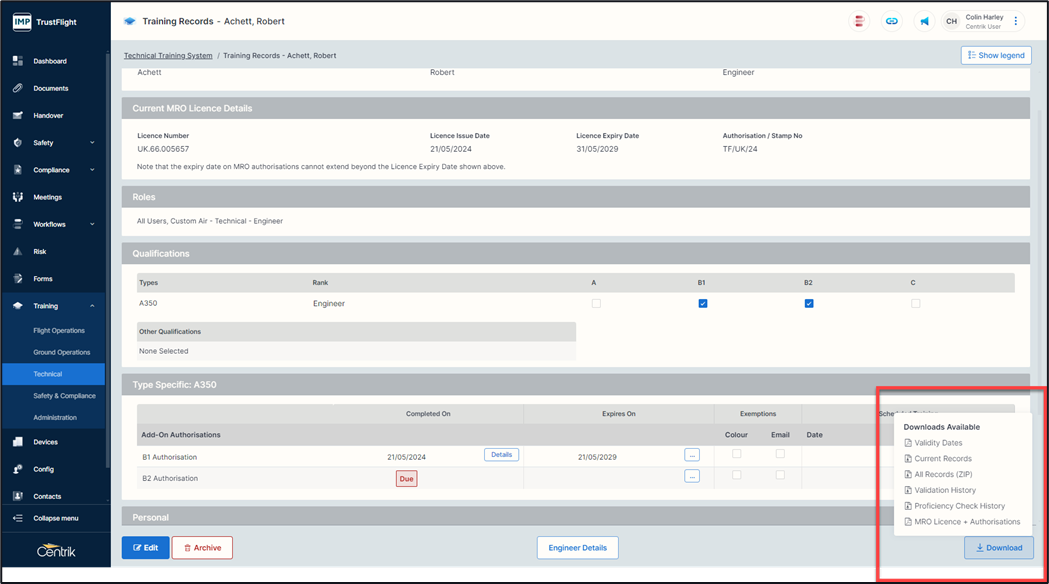Select the Technical training item
Screen dimensions: 1049x584
[54, 374]
